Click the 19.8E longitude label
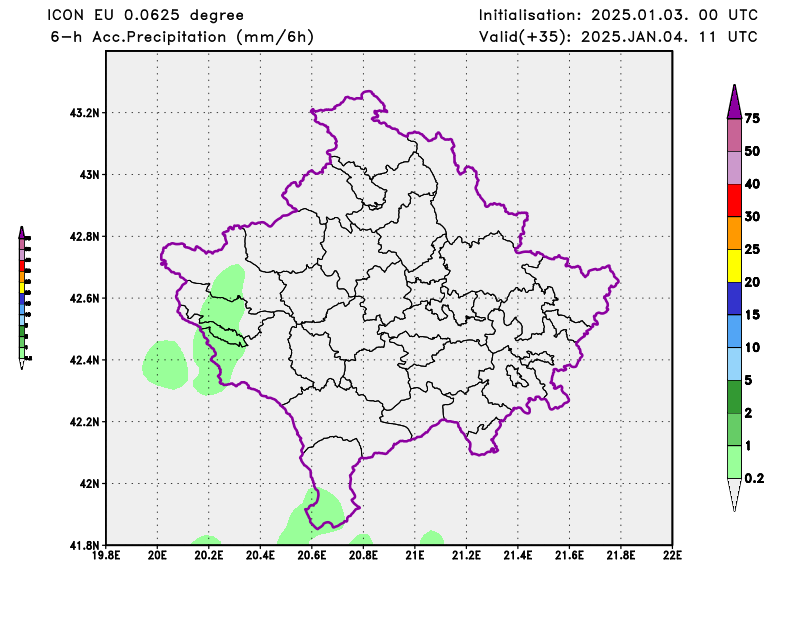The image size is (800, 618). click(x=106, y=555)
